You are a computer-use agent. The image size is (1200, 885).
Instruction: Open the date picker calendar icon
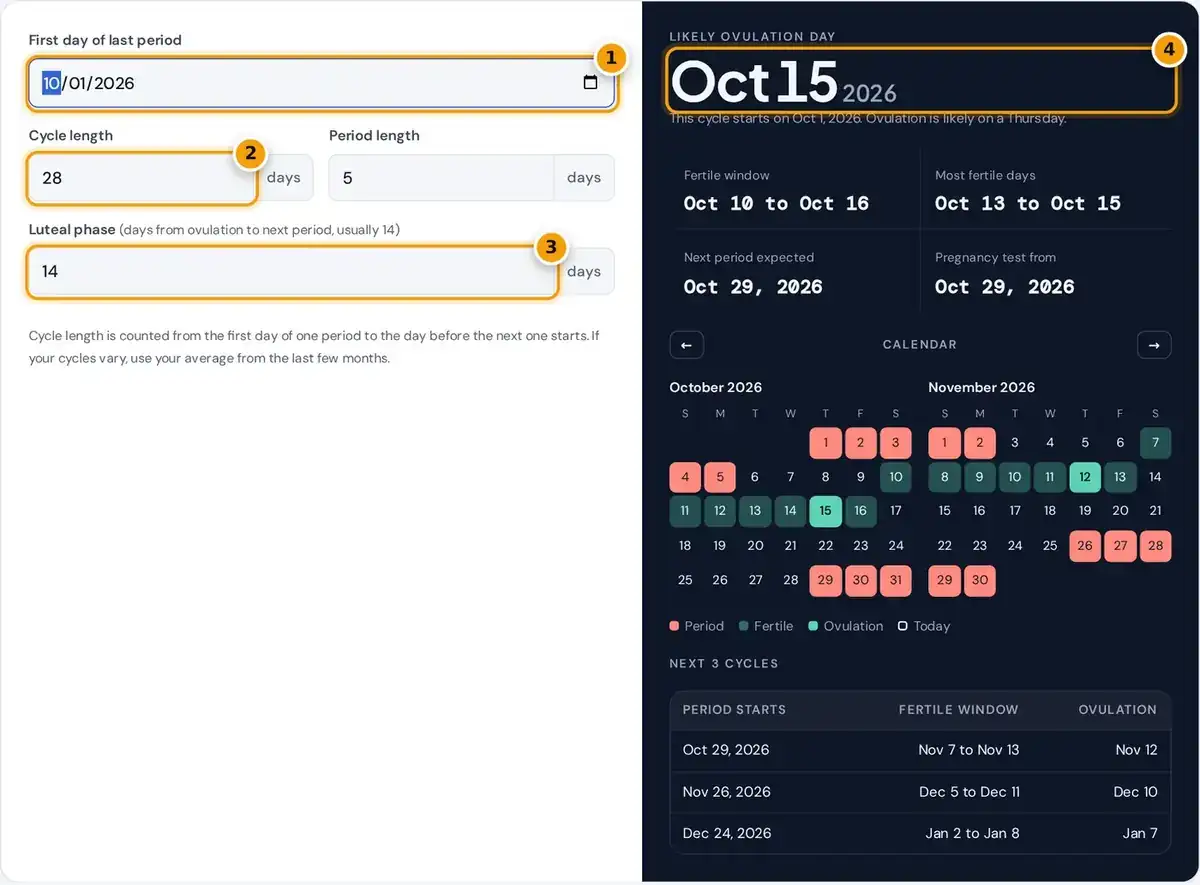pos(590,83)
